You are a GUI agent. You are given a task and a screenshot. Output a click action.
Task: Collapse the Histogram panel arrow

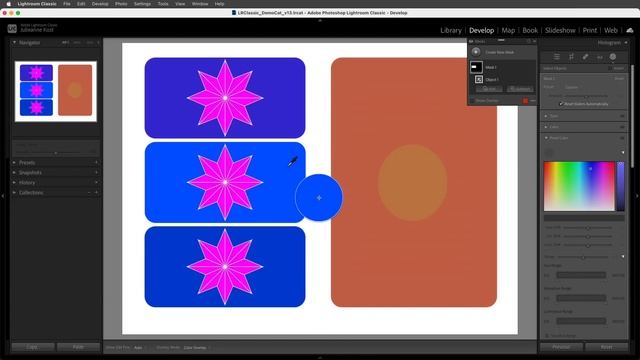pos(626,42)
